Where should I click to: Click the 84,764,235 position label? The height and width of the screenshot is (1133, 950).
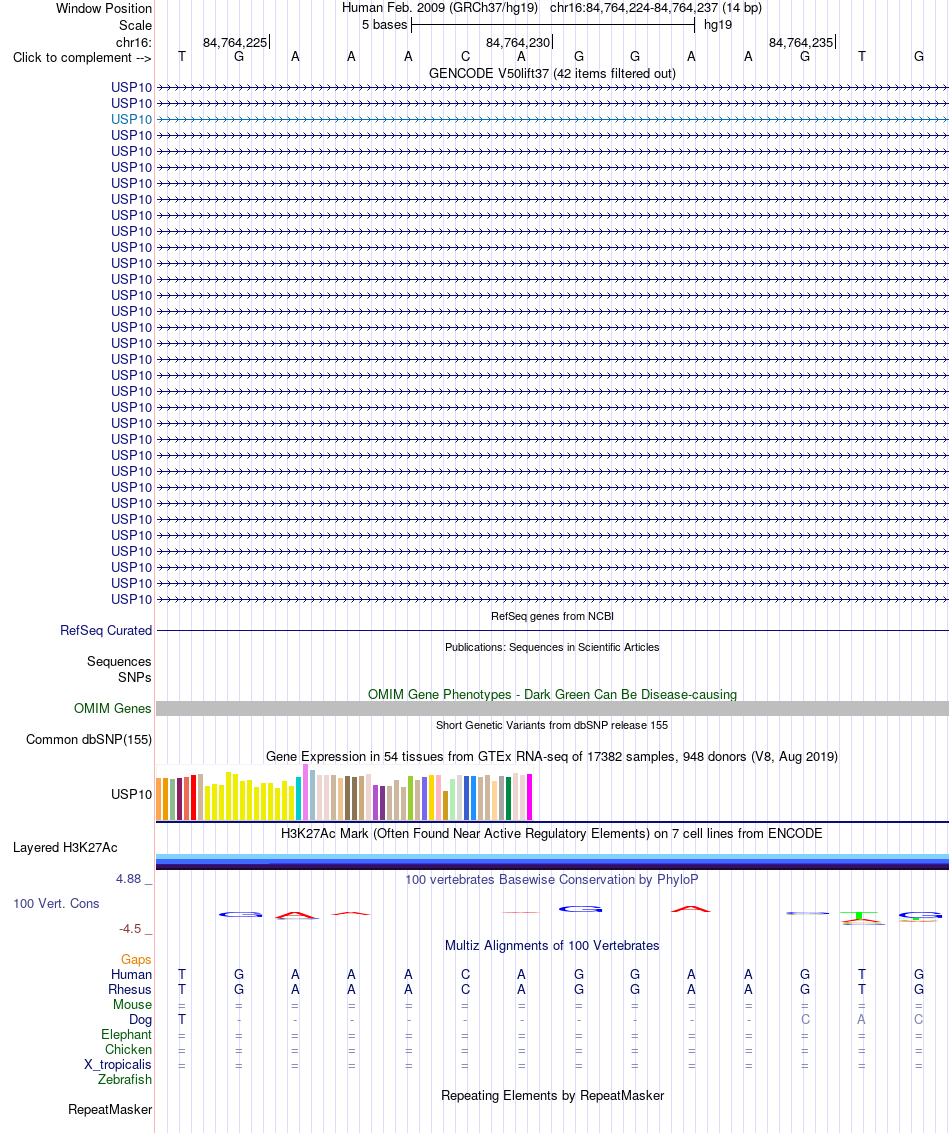801,43
